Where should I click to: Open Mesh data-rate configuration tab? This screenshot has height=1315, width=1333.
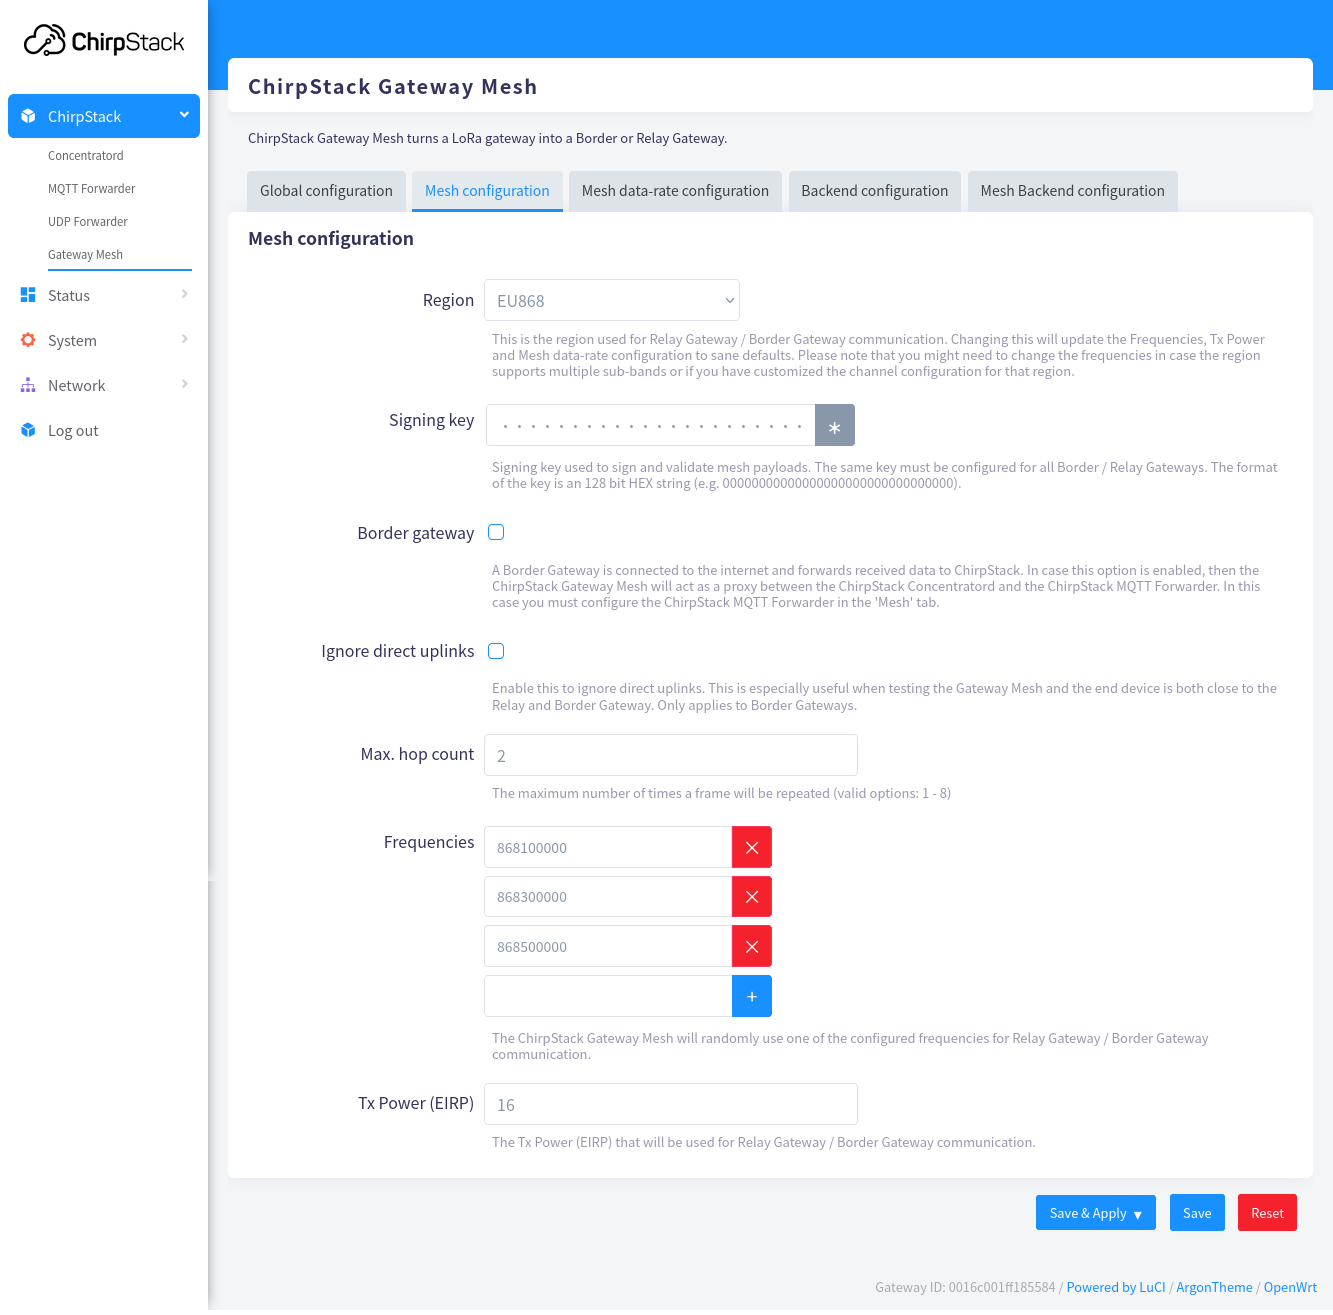click(675, 191)
